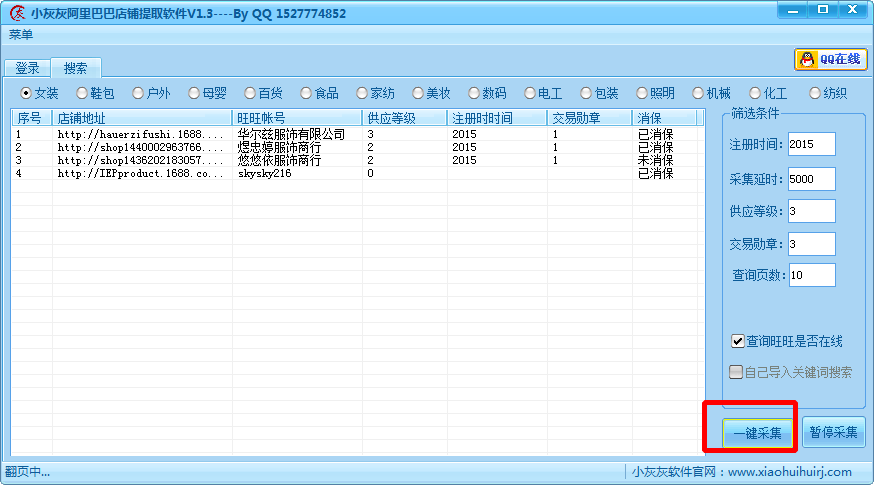The width and height of the screenshot is (874, 485).
Task: Select the shop1436202183057 URL row
Action: point(140,161)
